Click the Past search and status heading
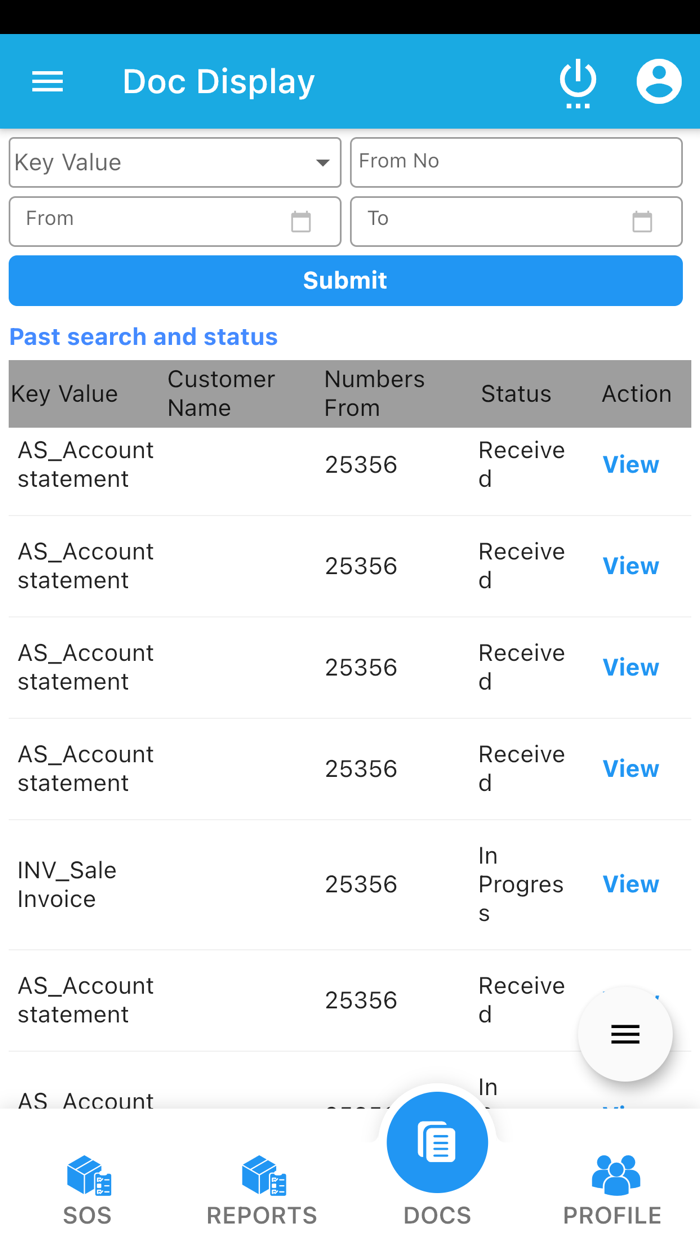Screen dimensions: 700x1244 point(144,337)
